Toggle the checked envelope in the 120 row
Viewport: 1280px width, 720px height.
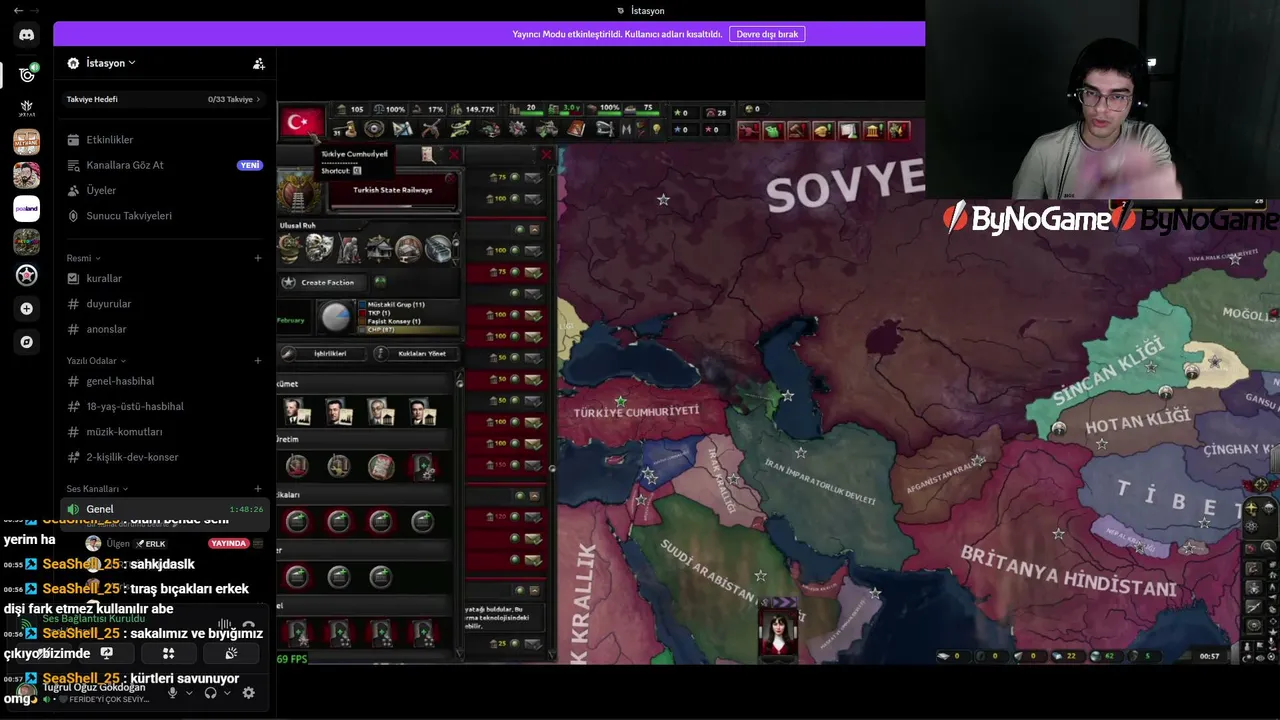533,517
